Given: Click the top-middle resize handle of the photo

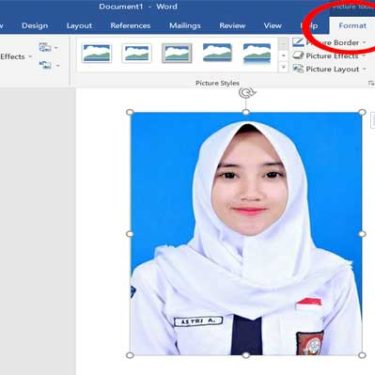Looking at the screenshot, I should [x=246, y=112].
